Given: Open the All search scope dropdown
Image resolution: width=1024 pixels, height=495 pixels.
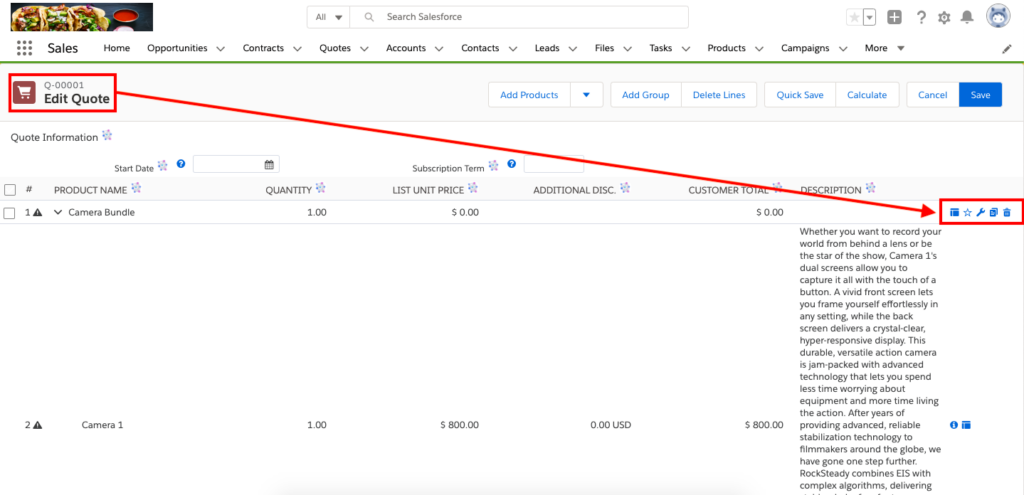Looking at the screenshot, I should pyautogui.click(x=328, y=17).
